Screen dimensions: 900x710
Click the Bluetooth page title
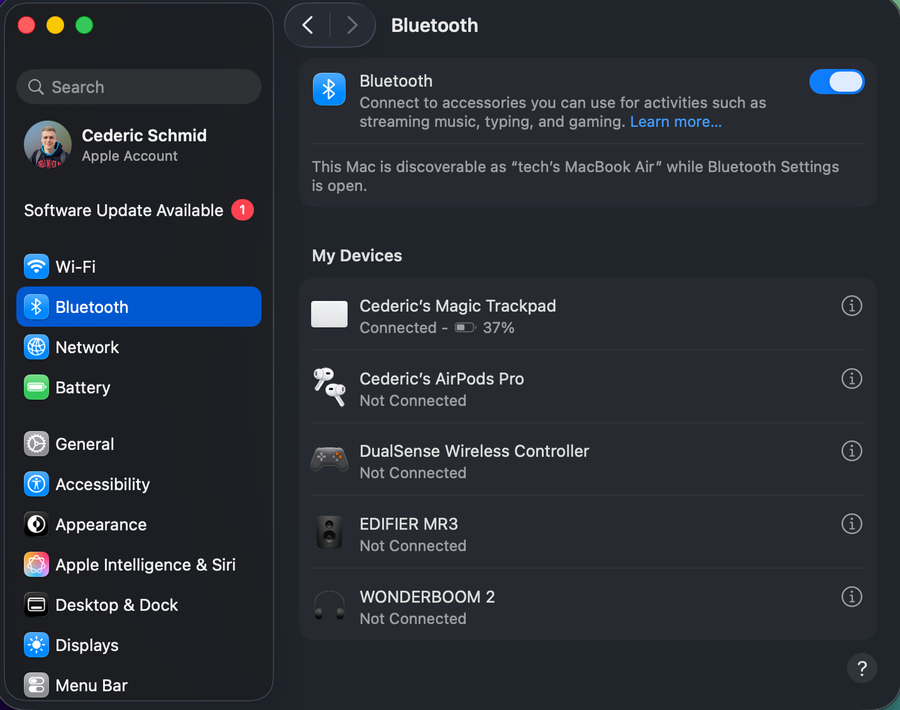[x=435, y=25]
